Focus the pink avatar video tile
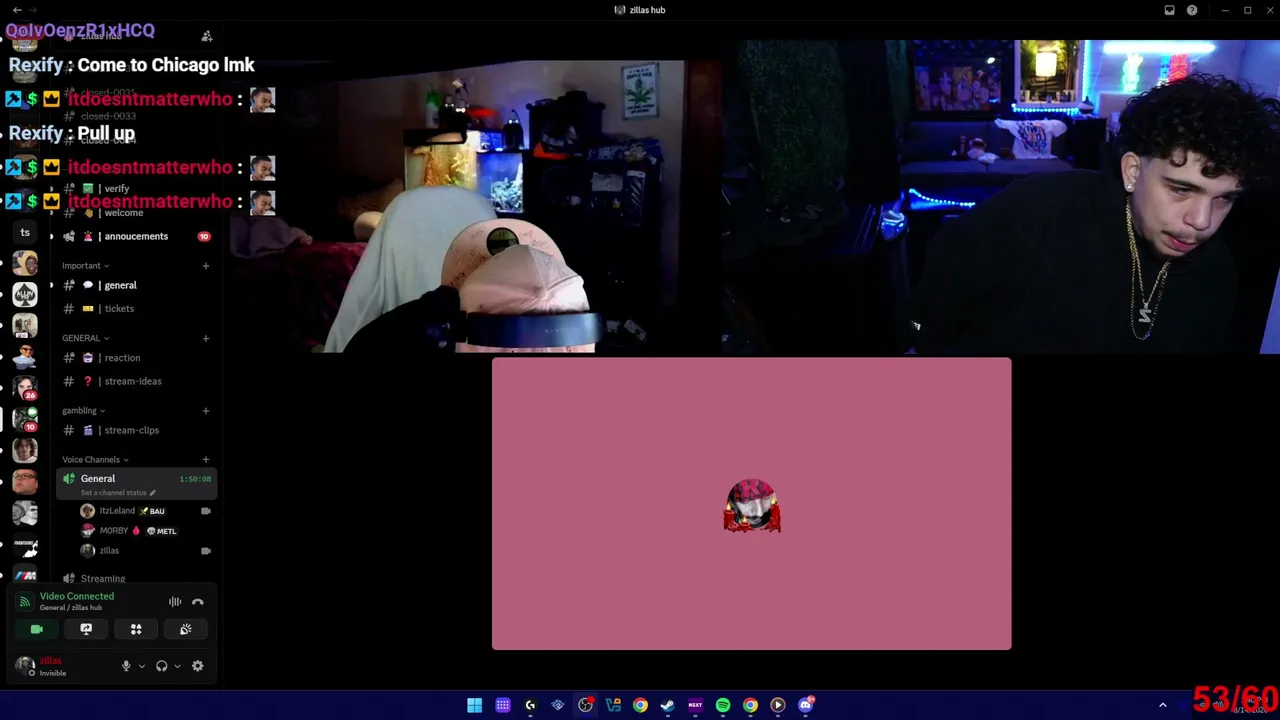1280x720 pixels. tap(751, 504)
